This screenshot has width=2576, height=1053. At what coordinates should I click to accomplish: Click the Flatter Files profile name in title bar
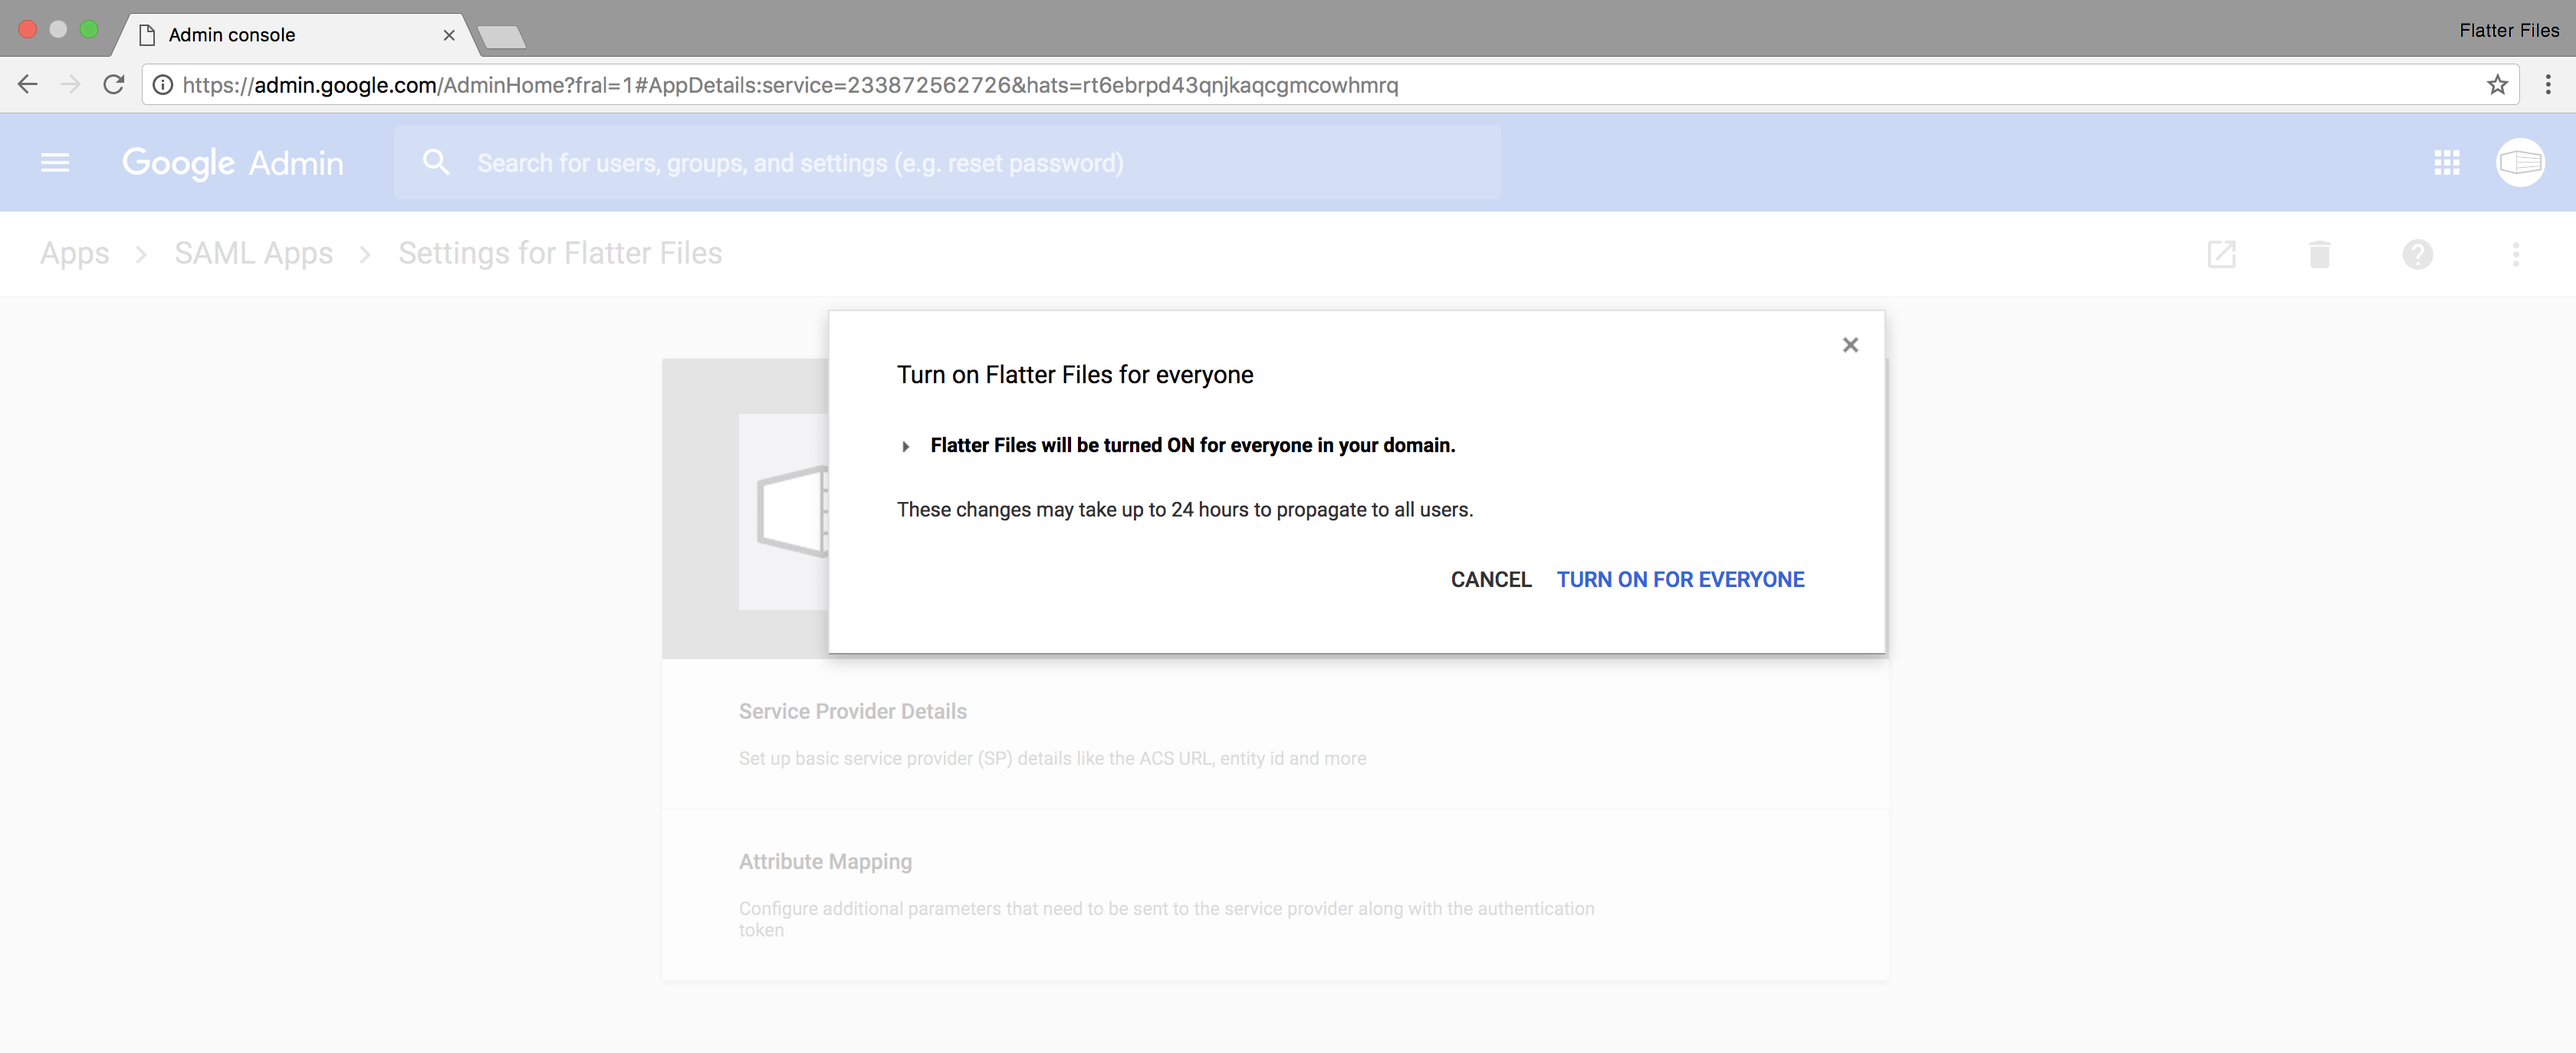pyautogui.click(x=2508, y=31)
